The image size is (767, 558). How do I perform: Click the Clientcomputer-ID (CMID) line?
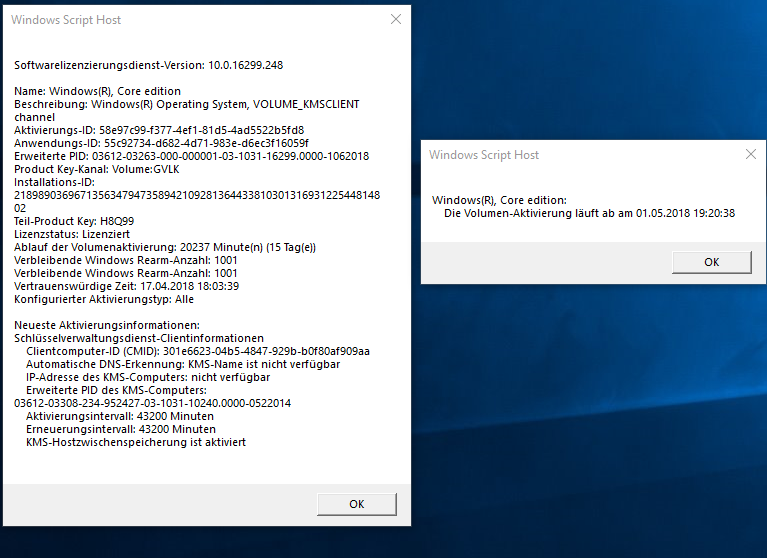(x=198, y=351)
